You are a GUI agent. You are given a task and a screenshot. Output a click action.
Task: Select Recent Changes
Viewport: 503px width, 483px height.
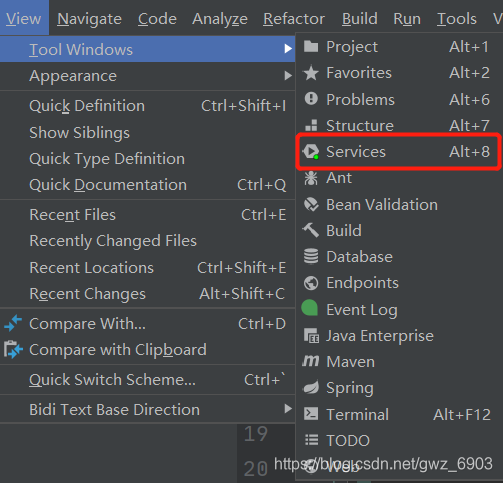(147, 294)
